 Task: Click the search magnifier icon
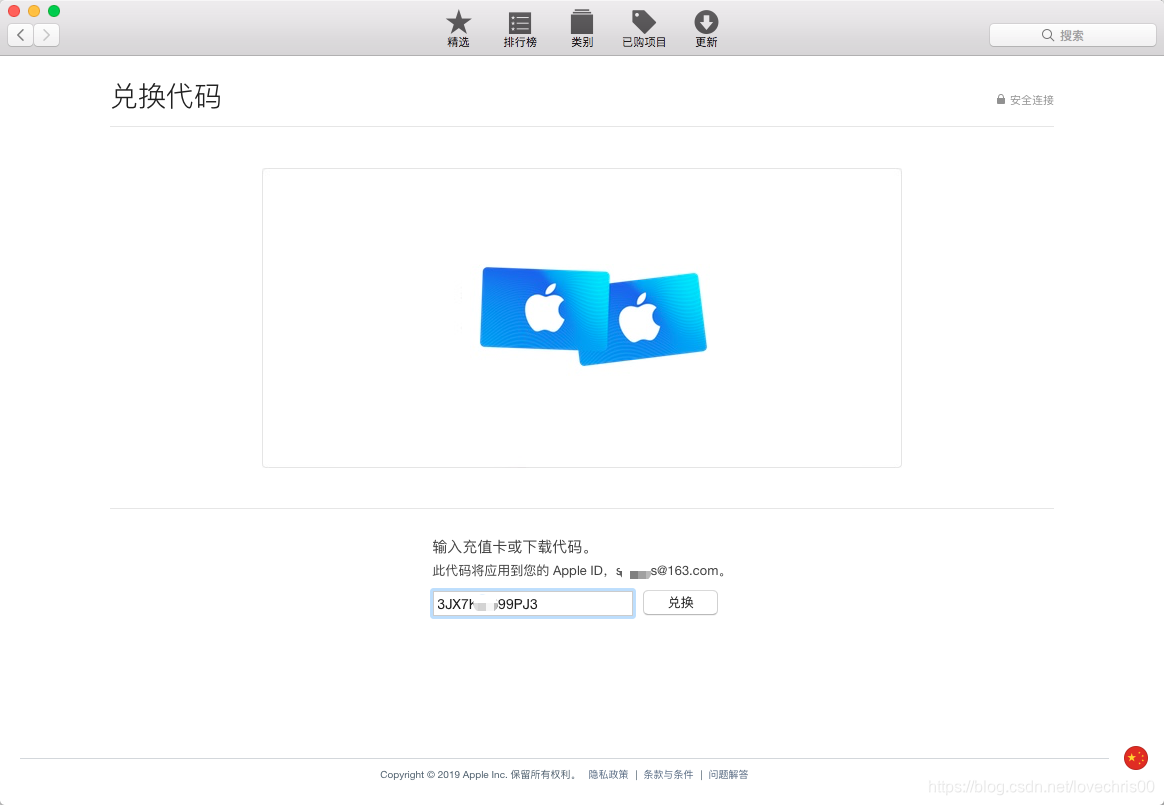pos(1046,35)
